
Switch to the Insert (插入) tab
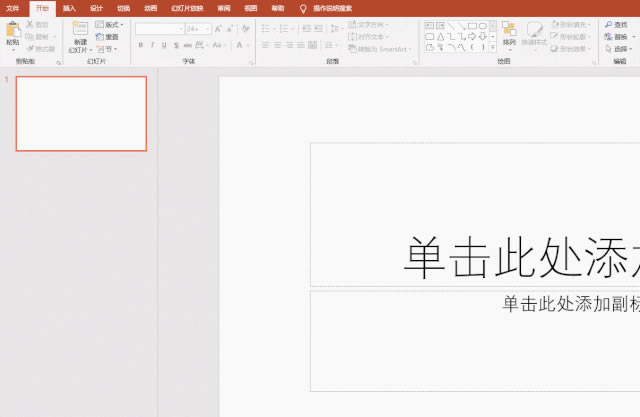click(x=69, y=8)
